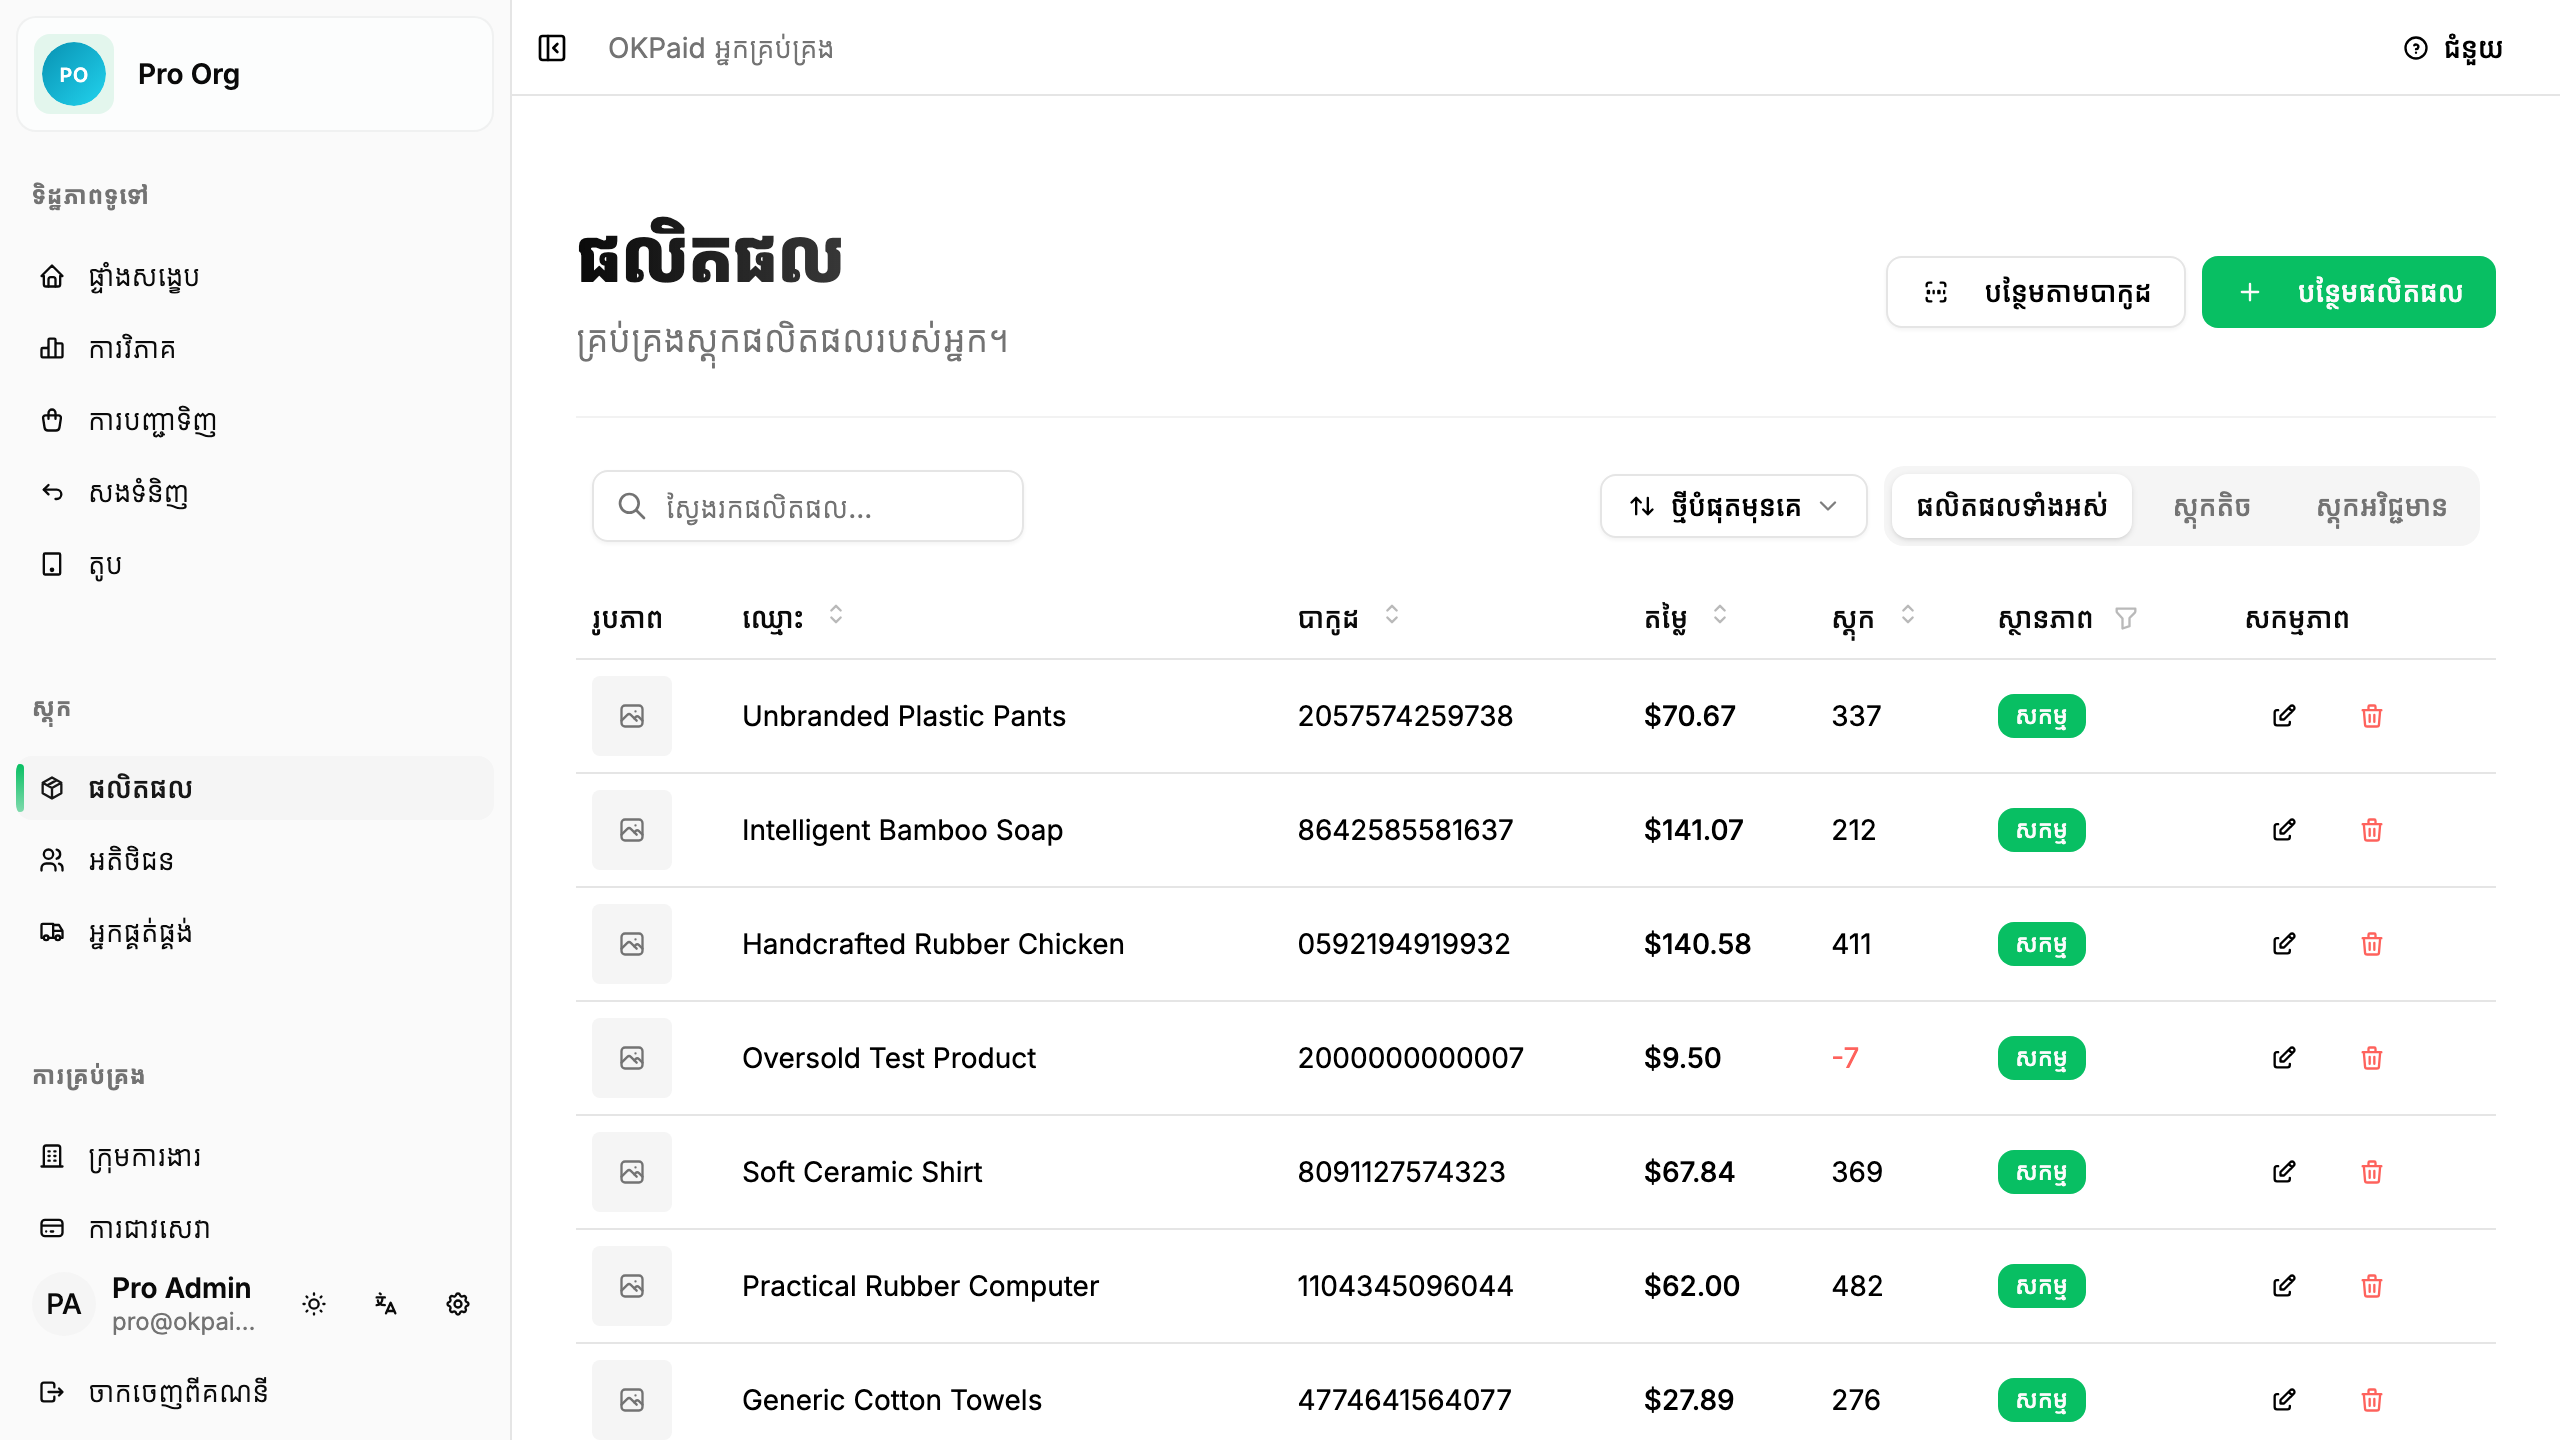The height and width of the screenshot is (1440, 2560).
Task: Open image placeholder for Soft Ceramic Shirt
Action: click(x=632, y=1172)
